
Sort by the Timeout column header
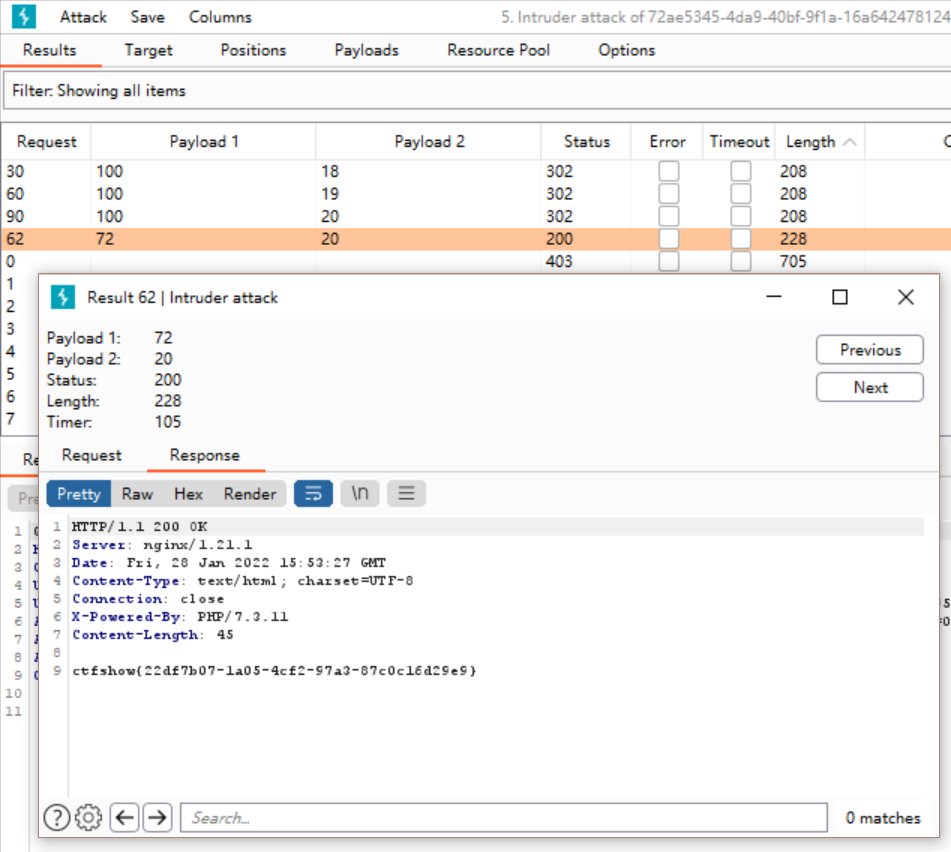(739, 142)
